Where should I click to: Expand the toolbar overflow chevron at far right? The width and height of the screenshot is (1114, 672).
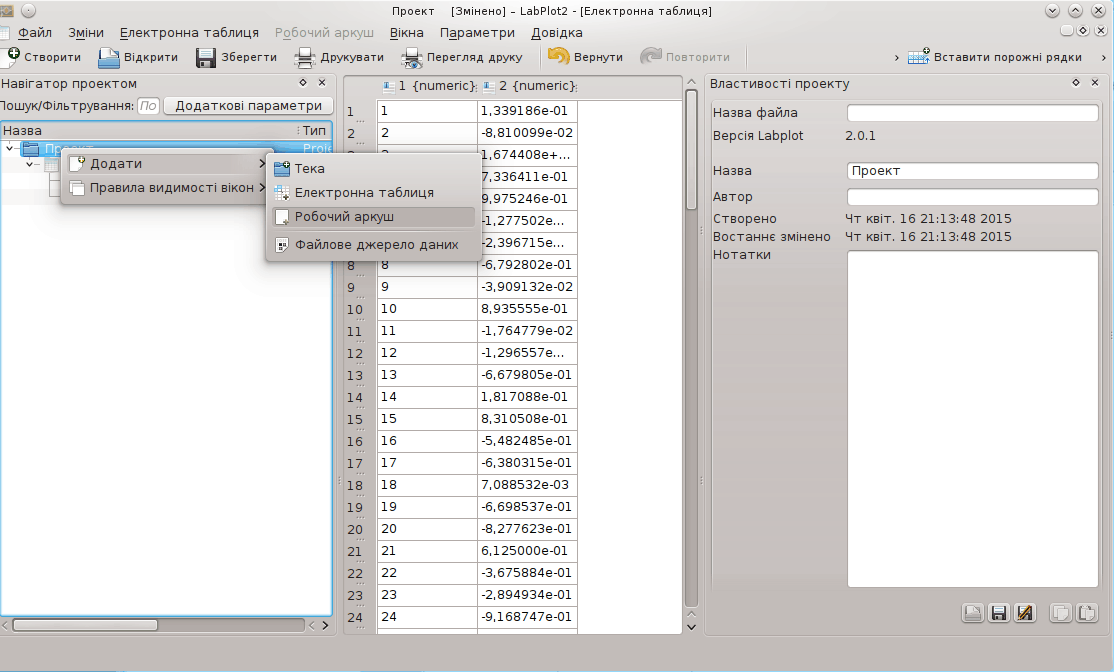[x=1103, y=57]
